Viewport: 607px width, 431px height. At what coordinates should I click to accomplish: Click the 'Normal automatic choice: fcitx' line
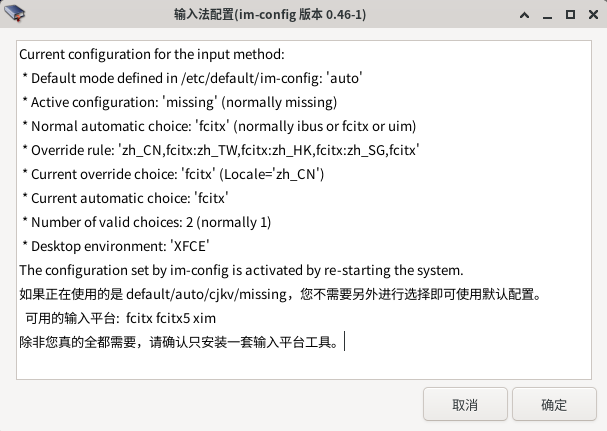pyautogui.click(x=219, y=126)
